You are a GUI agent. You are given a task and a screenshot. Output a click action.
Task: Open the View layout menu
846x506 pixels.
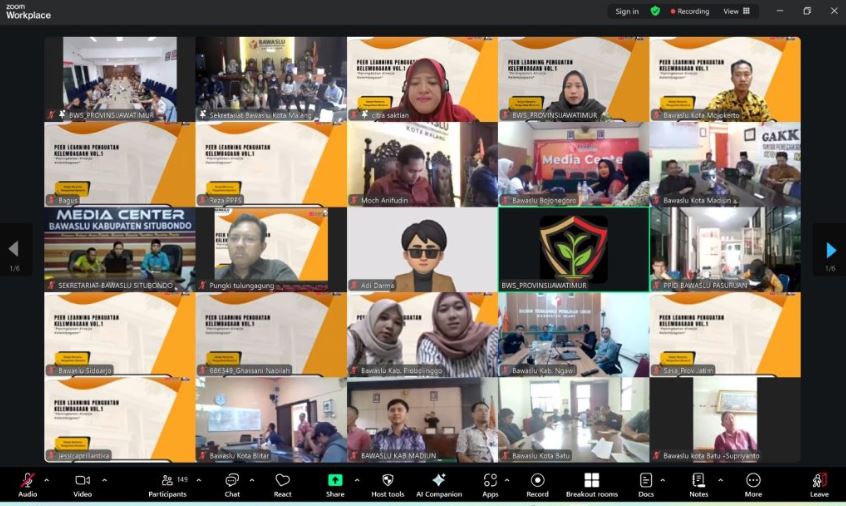click(x=737, y=11)
